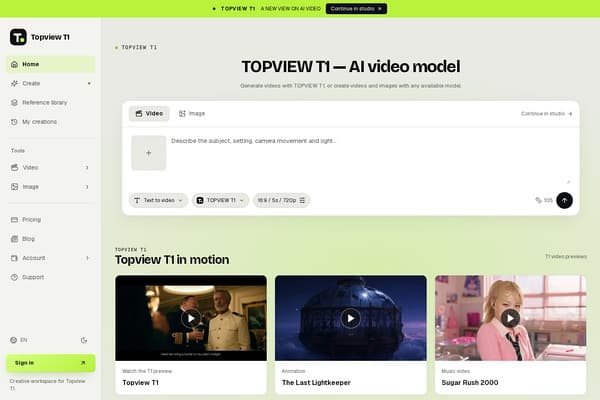Open T1 video previews link

tap(566, 256)
